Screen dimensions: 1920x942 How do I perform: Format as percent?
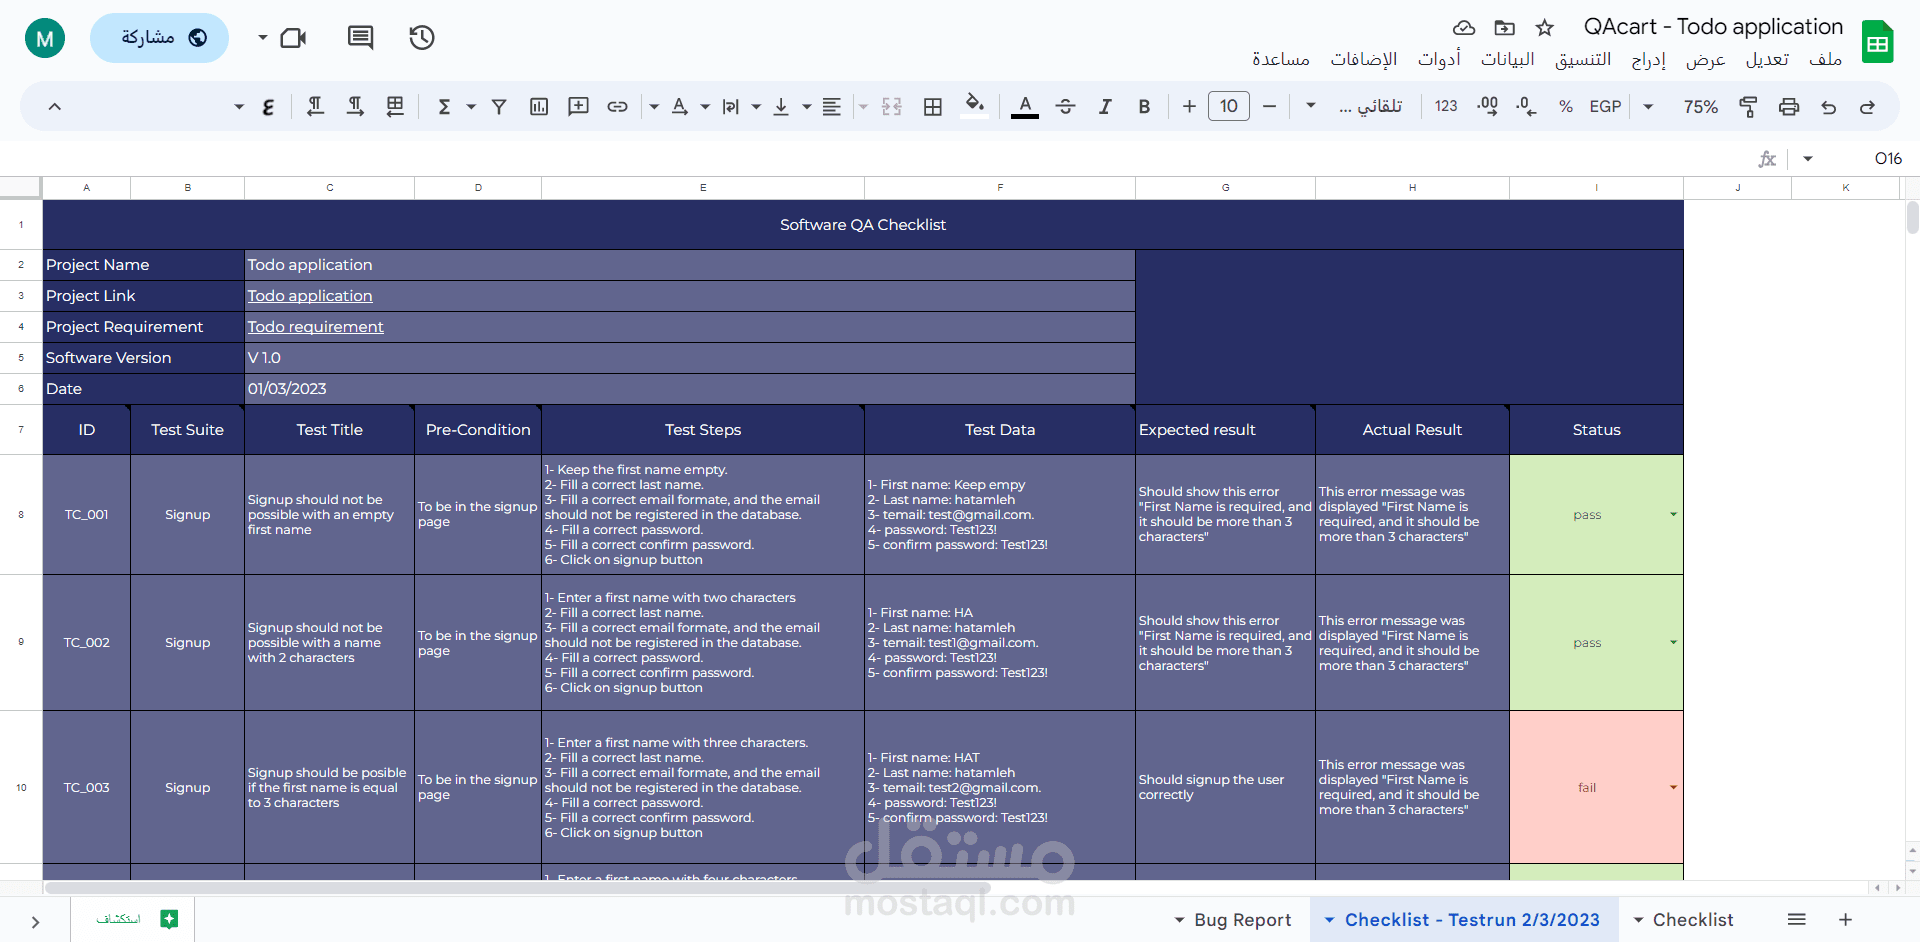[1566, 107]
